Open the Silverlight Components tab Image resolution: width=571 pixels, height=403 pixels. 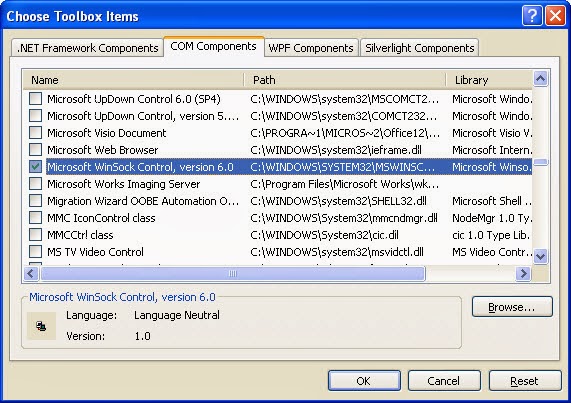(420, 48)
